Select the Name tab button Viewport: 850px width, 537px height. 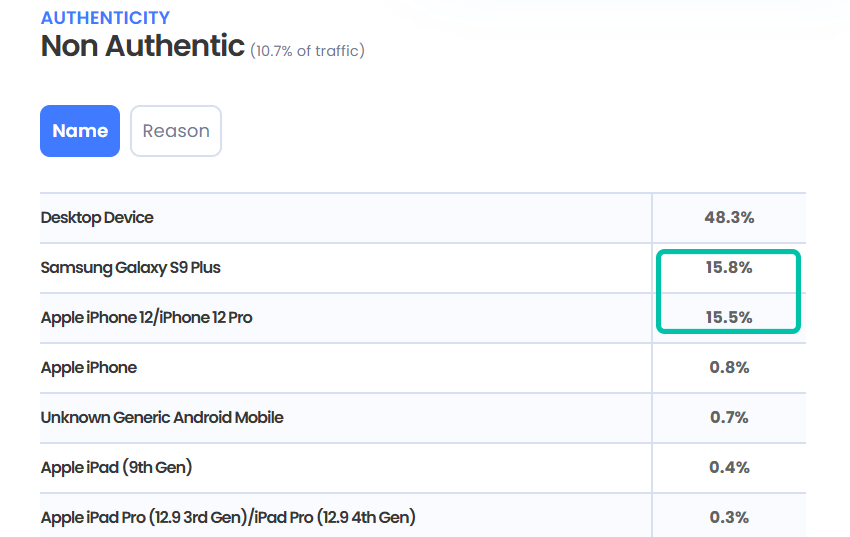(x=80, y=131)
